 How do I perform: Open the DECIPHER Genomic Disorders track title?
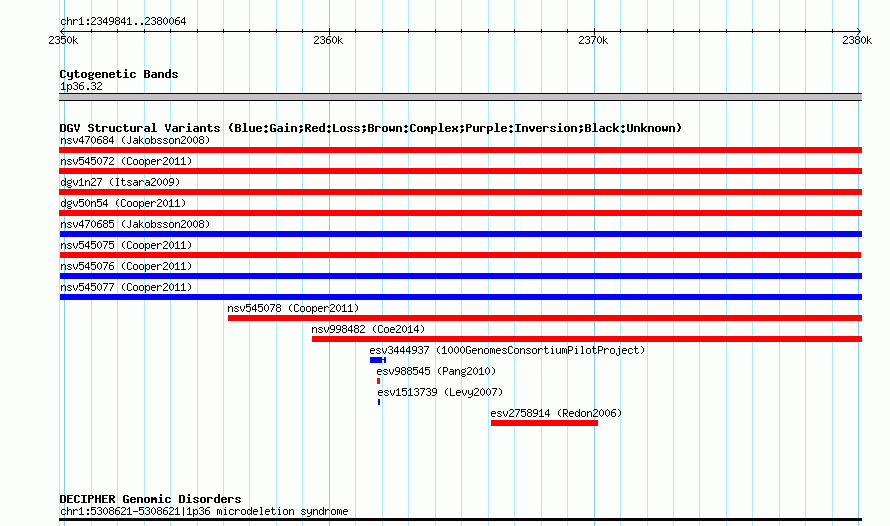coord(150,499)
